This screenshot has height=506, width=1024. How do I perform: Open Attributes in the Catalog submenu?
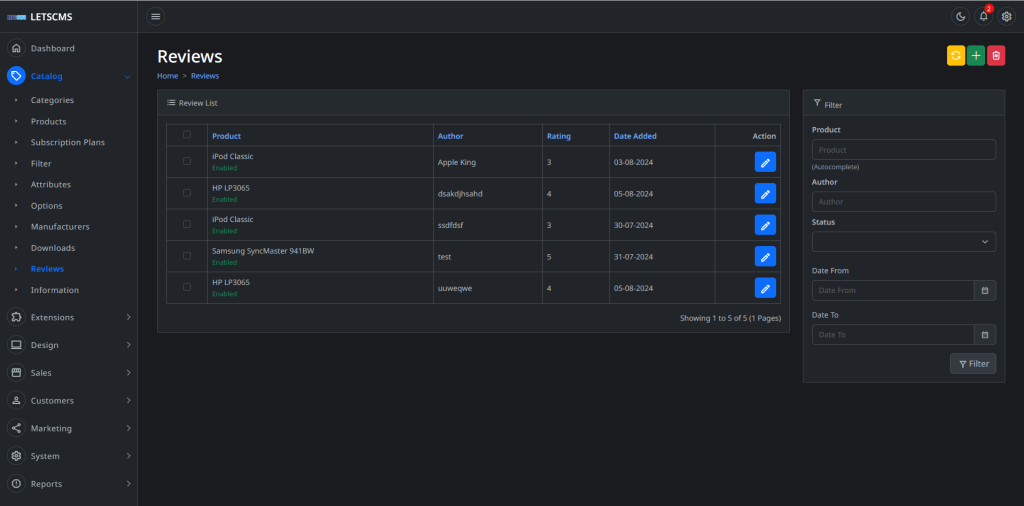pyautogui.click(x=51, y=185)
